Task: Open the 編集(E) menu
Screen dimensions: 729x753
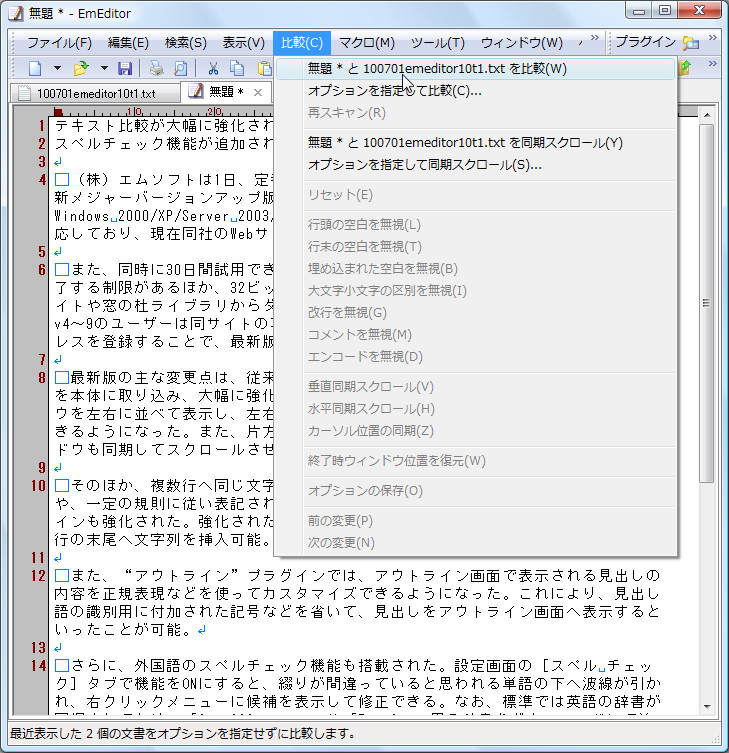Action: 128,43
